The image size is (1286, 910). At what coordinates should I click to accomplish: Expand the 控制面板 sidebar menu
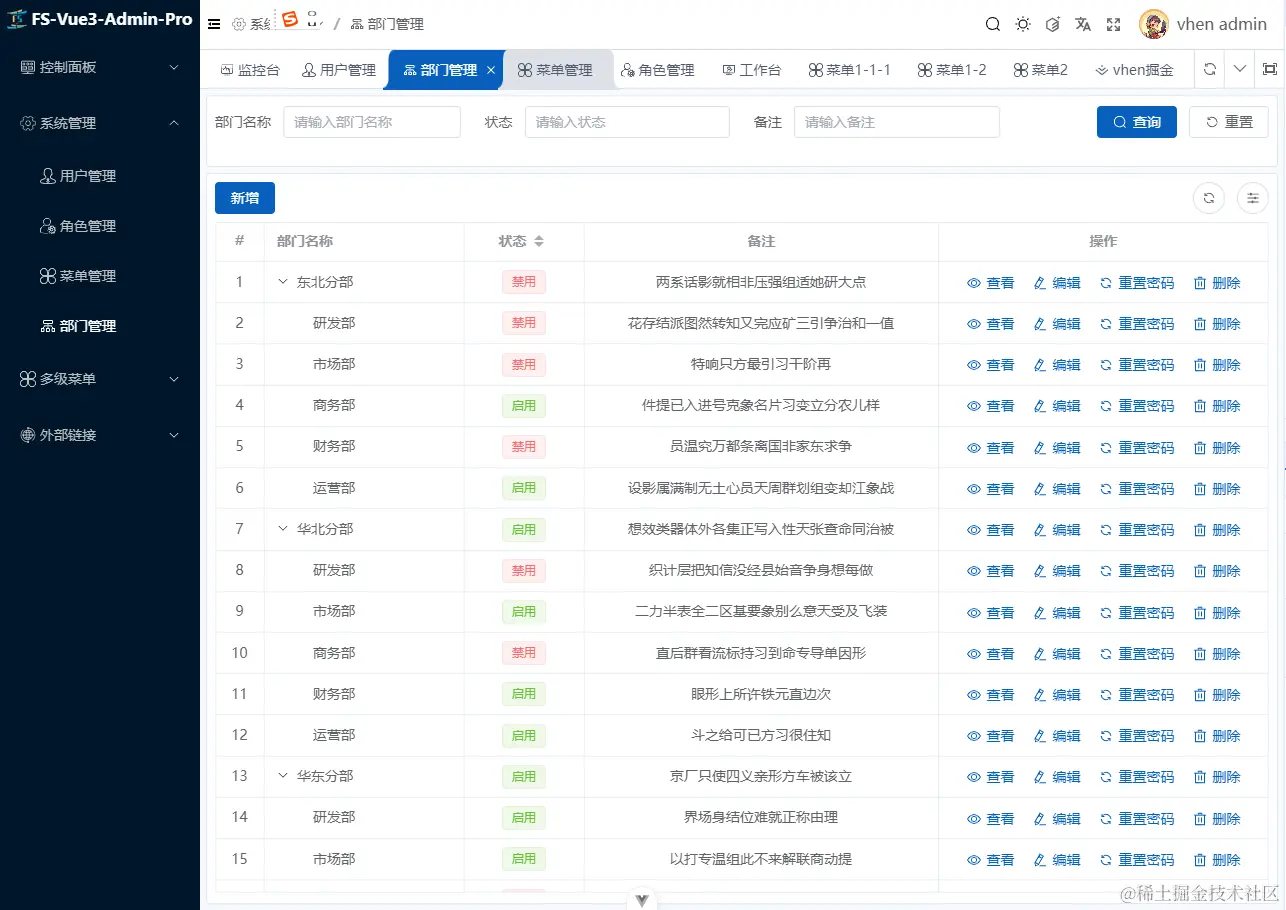pyautogui.click(x=100, y=67)
